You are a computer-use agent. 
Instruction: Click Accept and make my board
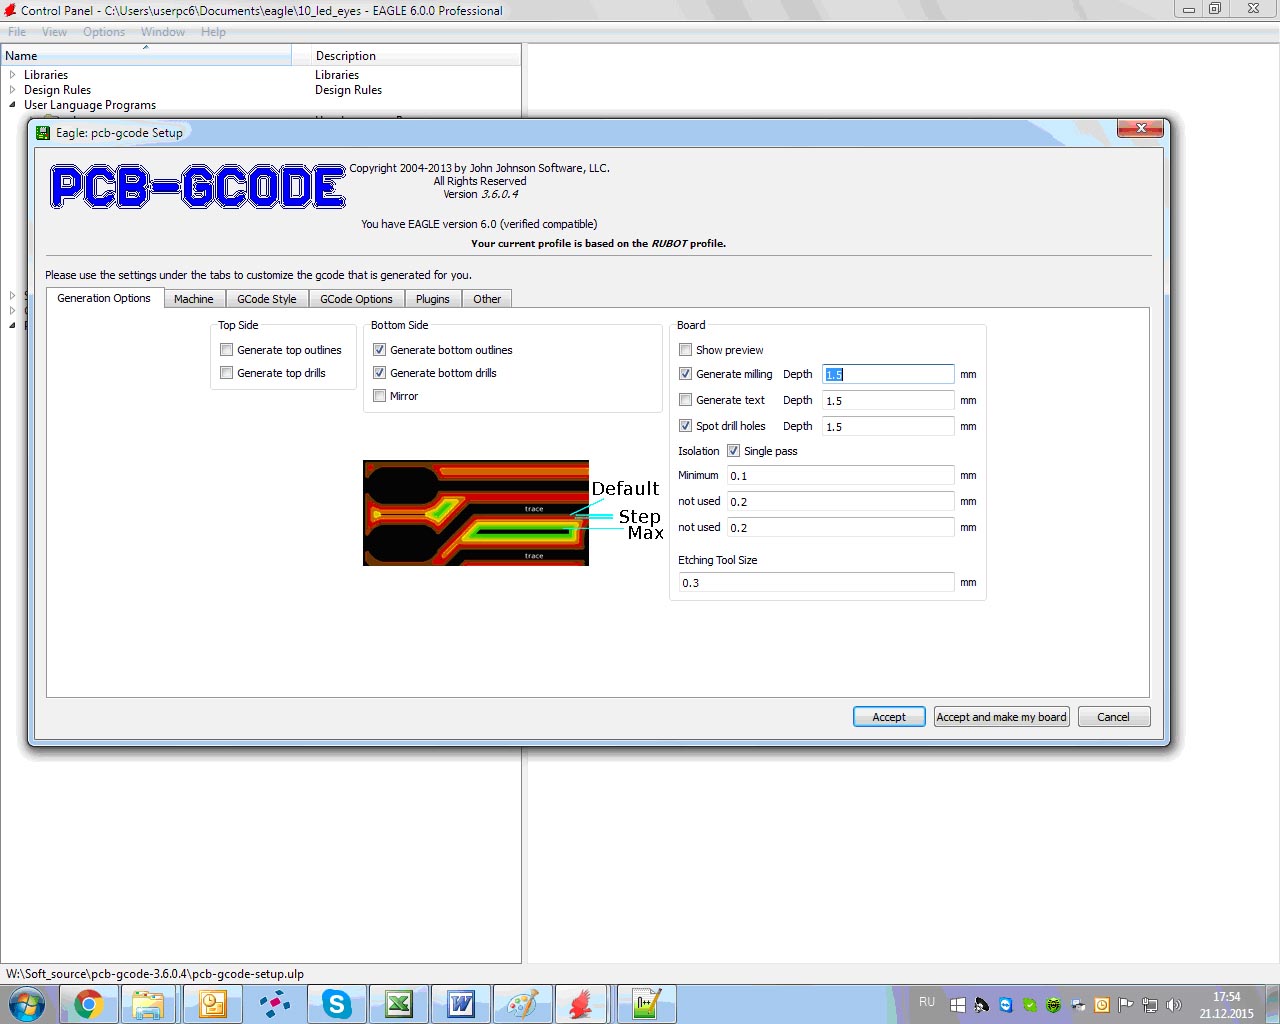point(1001,717)
